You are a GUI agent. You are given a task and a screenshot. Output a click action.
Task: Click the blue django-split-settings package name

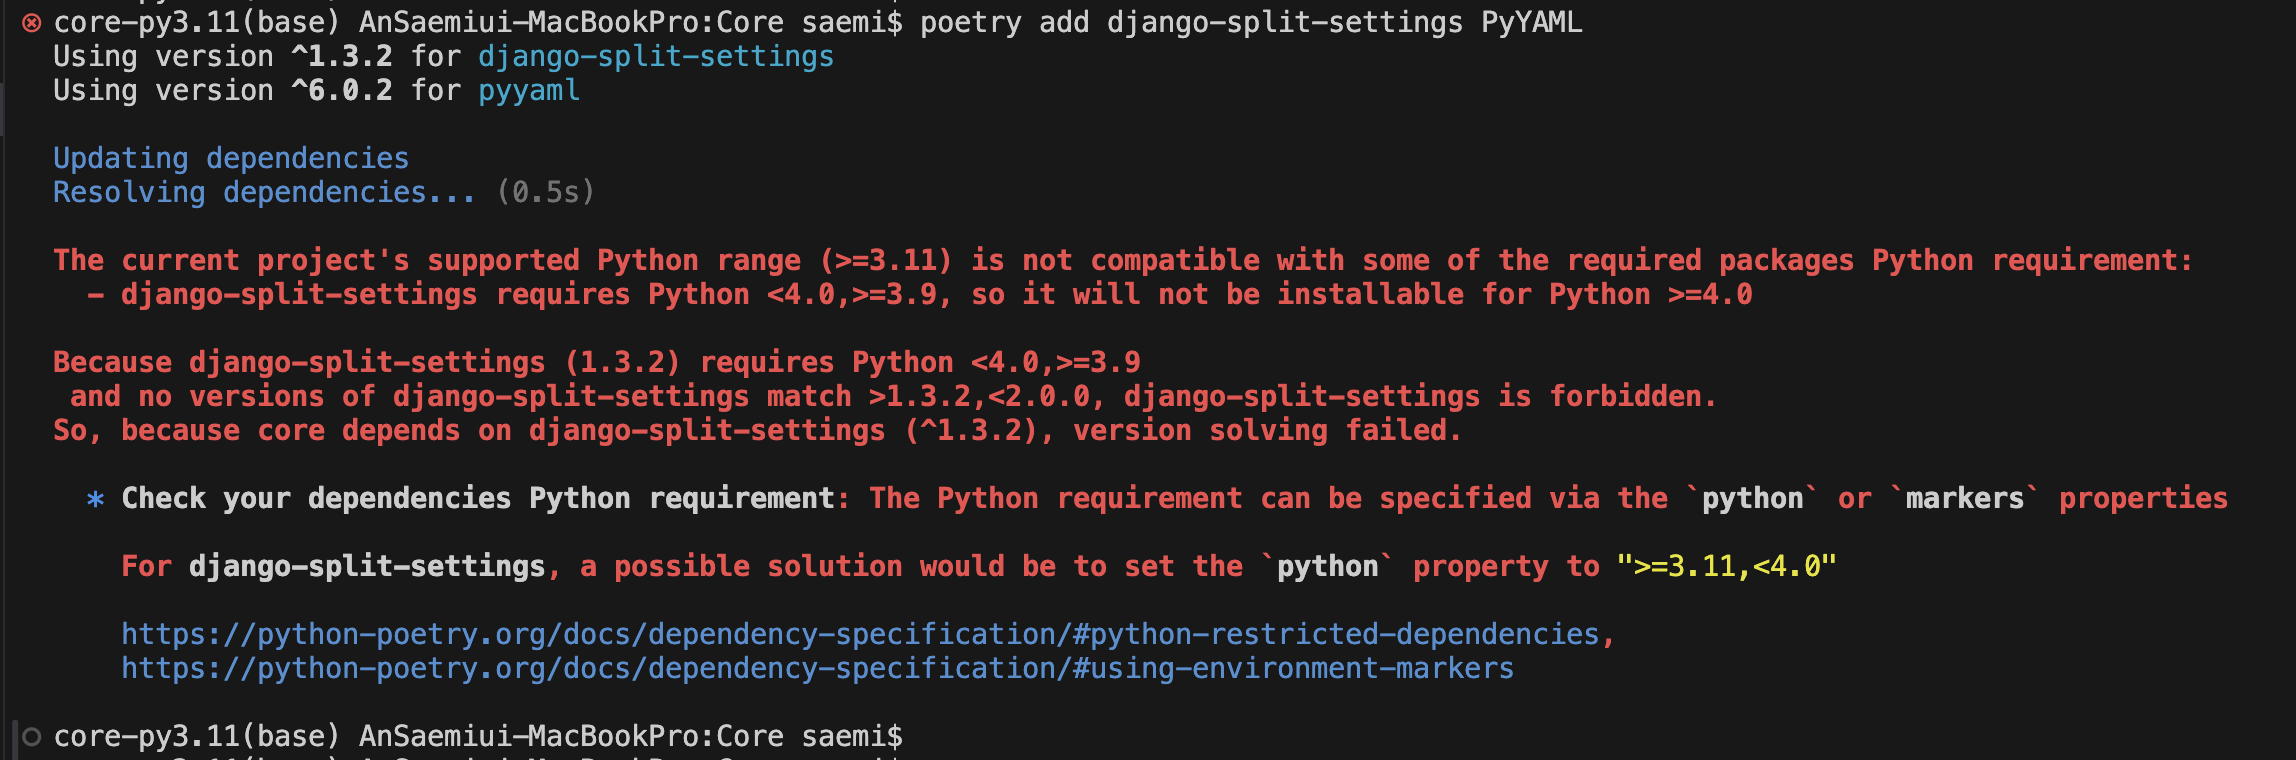click(x=655, y=57)
